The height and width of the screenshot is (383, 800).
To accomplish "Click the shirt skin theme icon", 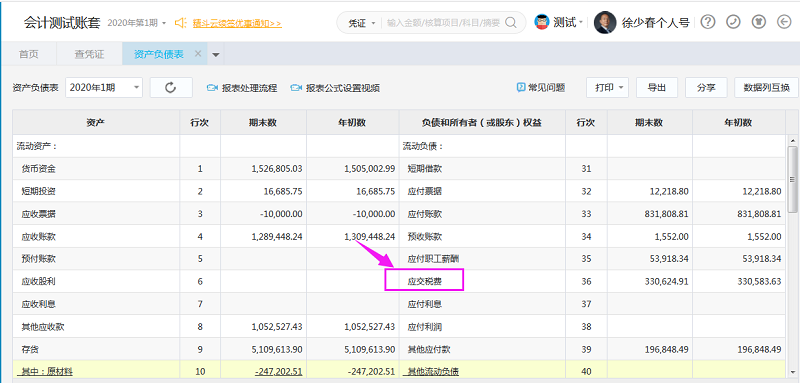I will [759, 22].
